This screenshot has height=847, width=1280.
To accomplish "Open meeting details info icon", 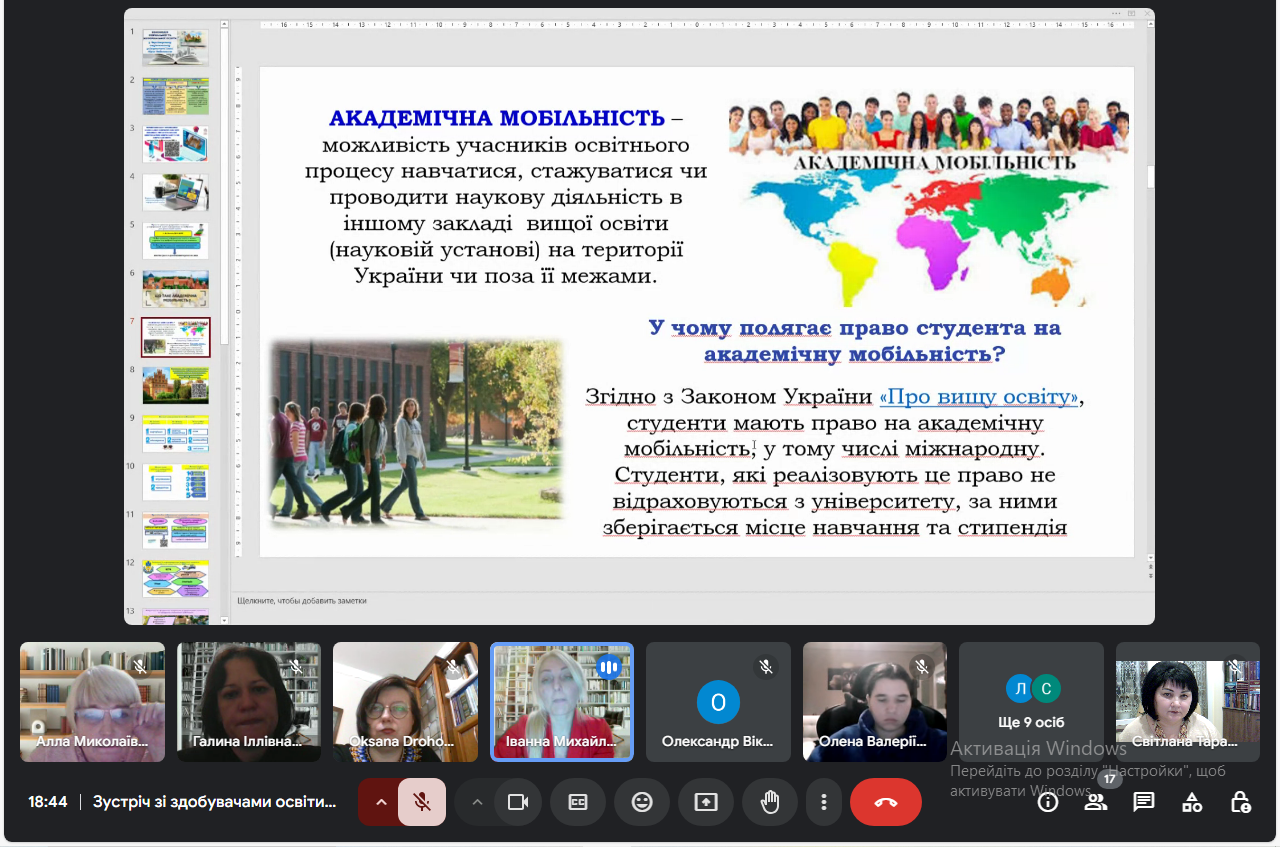I will point(1048,802).
